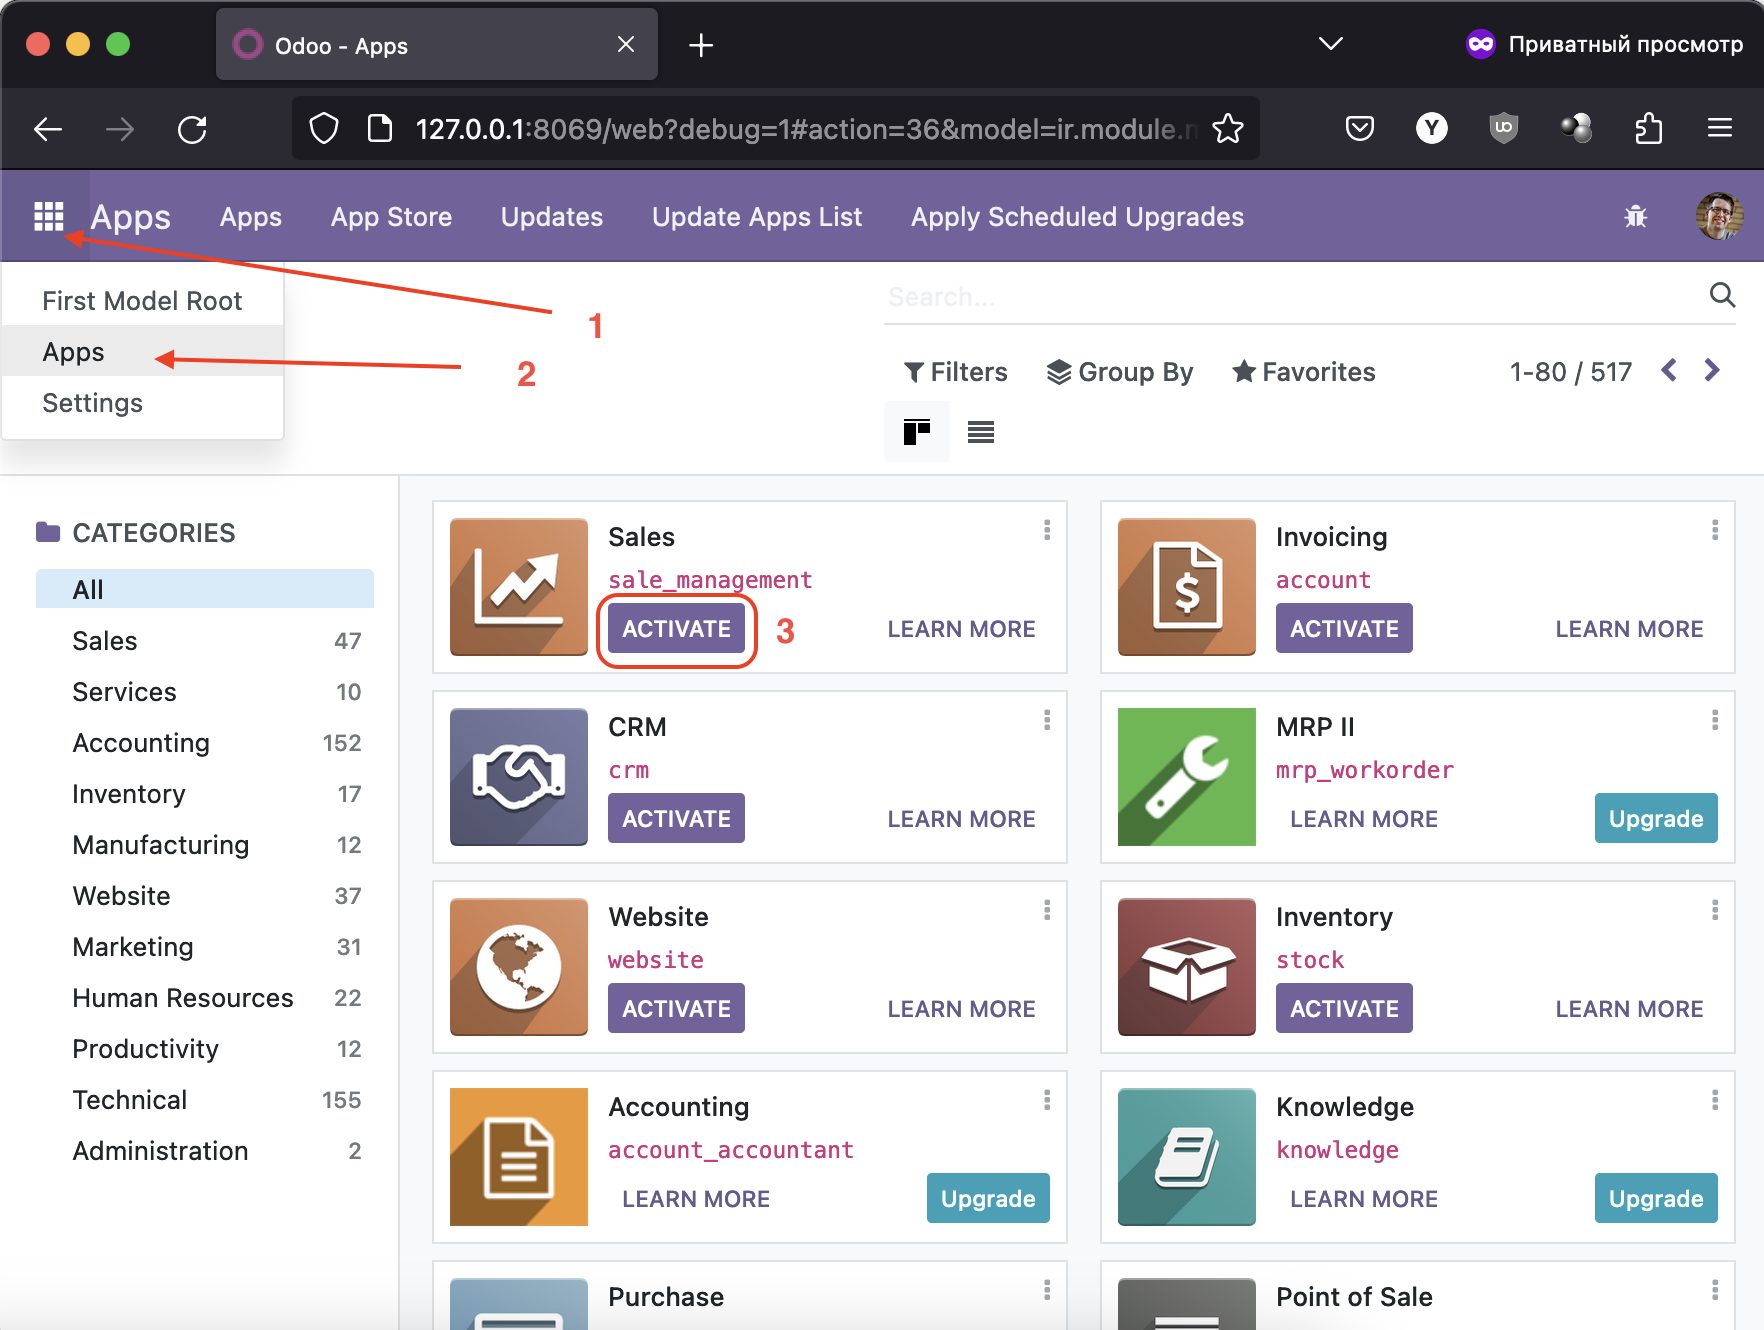1764x1330 pixels.
Task: Activate the Website app
Action: [x=676, y=1008]
